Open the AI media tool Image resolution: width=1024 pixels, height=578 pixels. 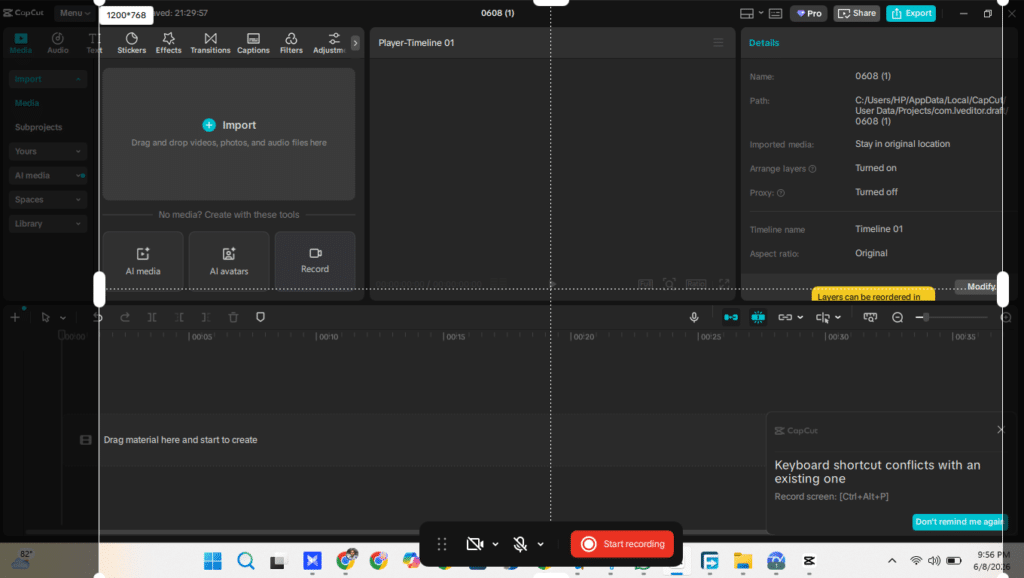click(143, 261)
